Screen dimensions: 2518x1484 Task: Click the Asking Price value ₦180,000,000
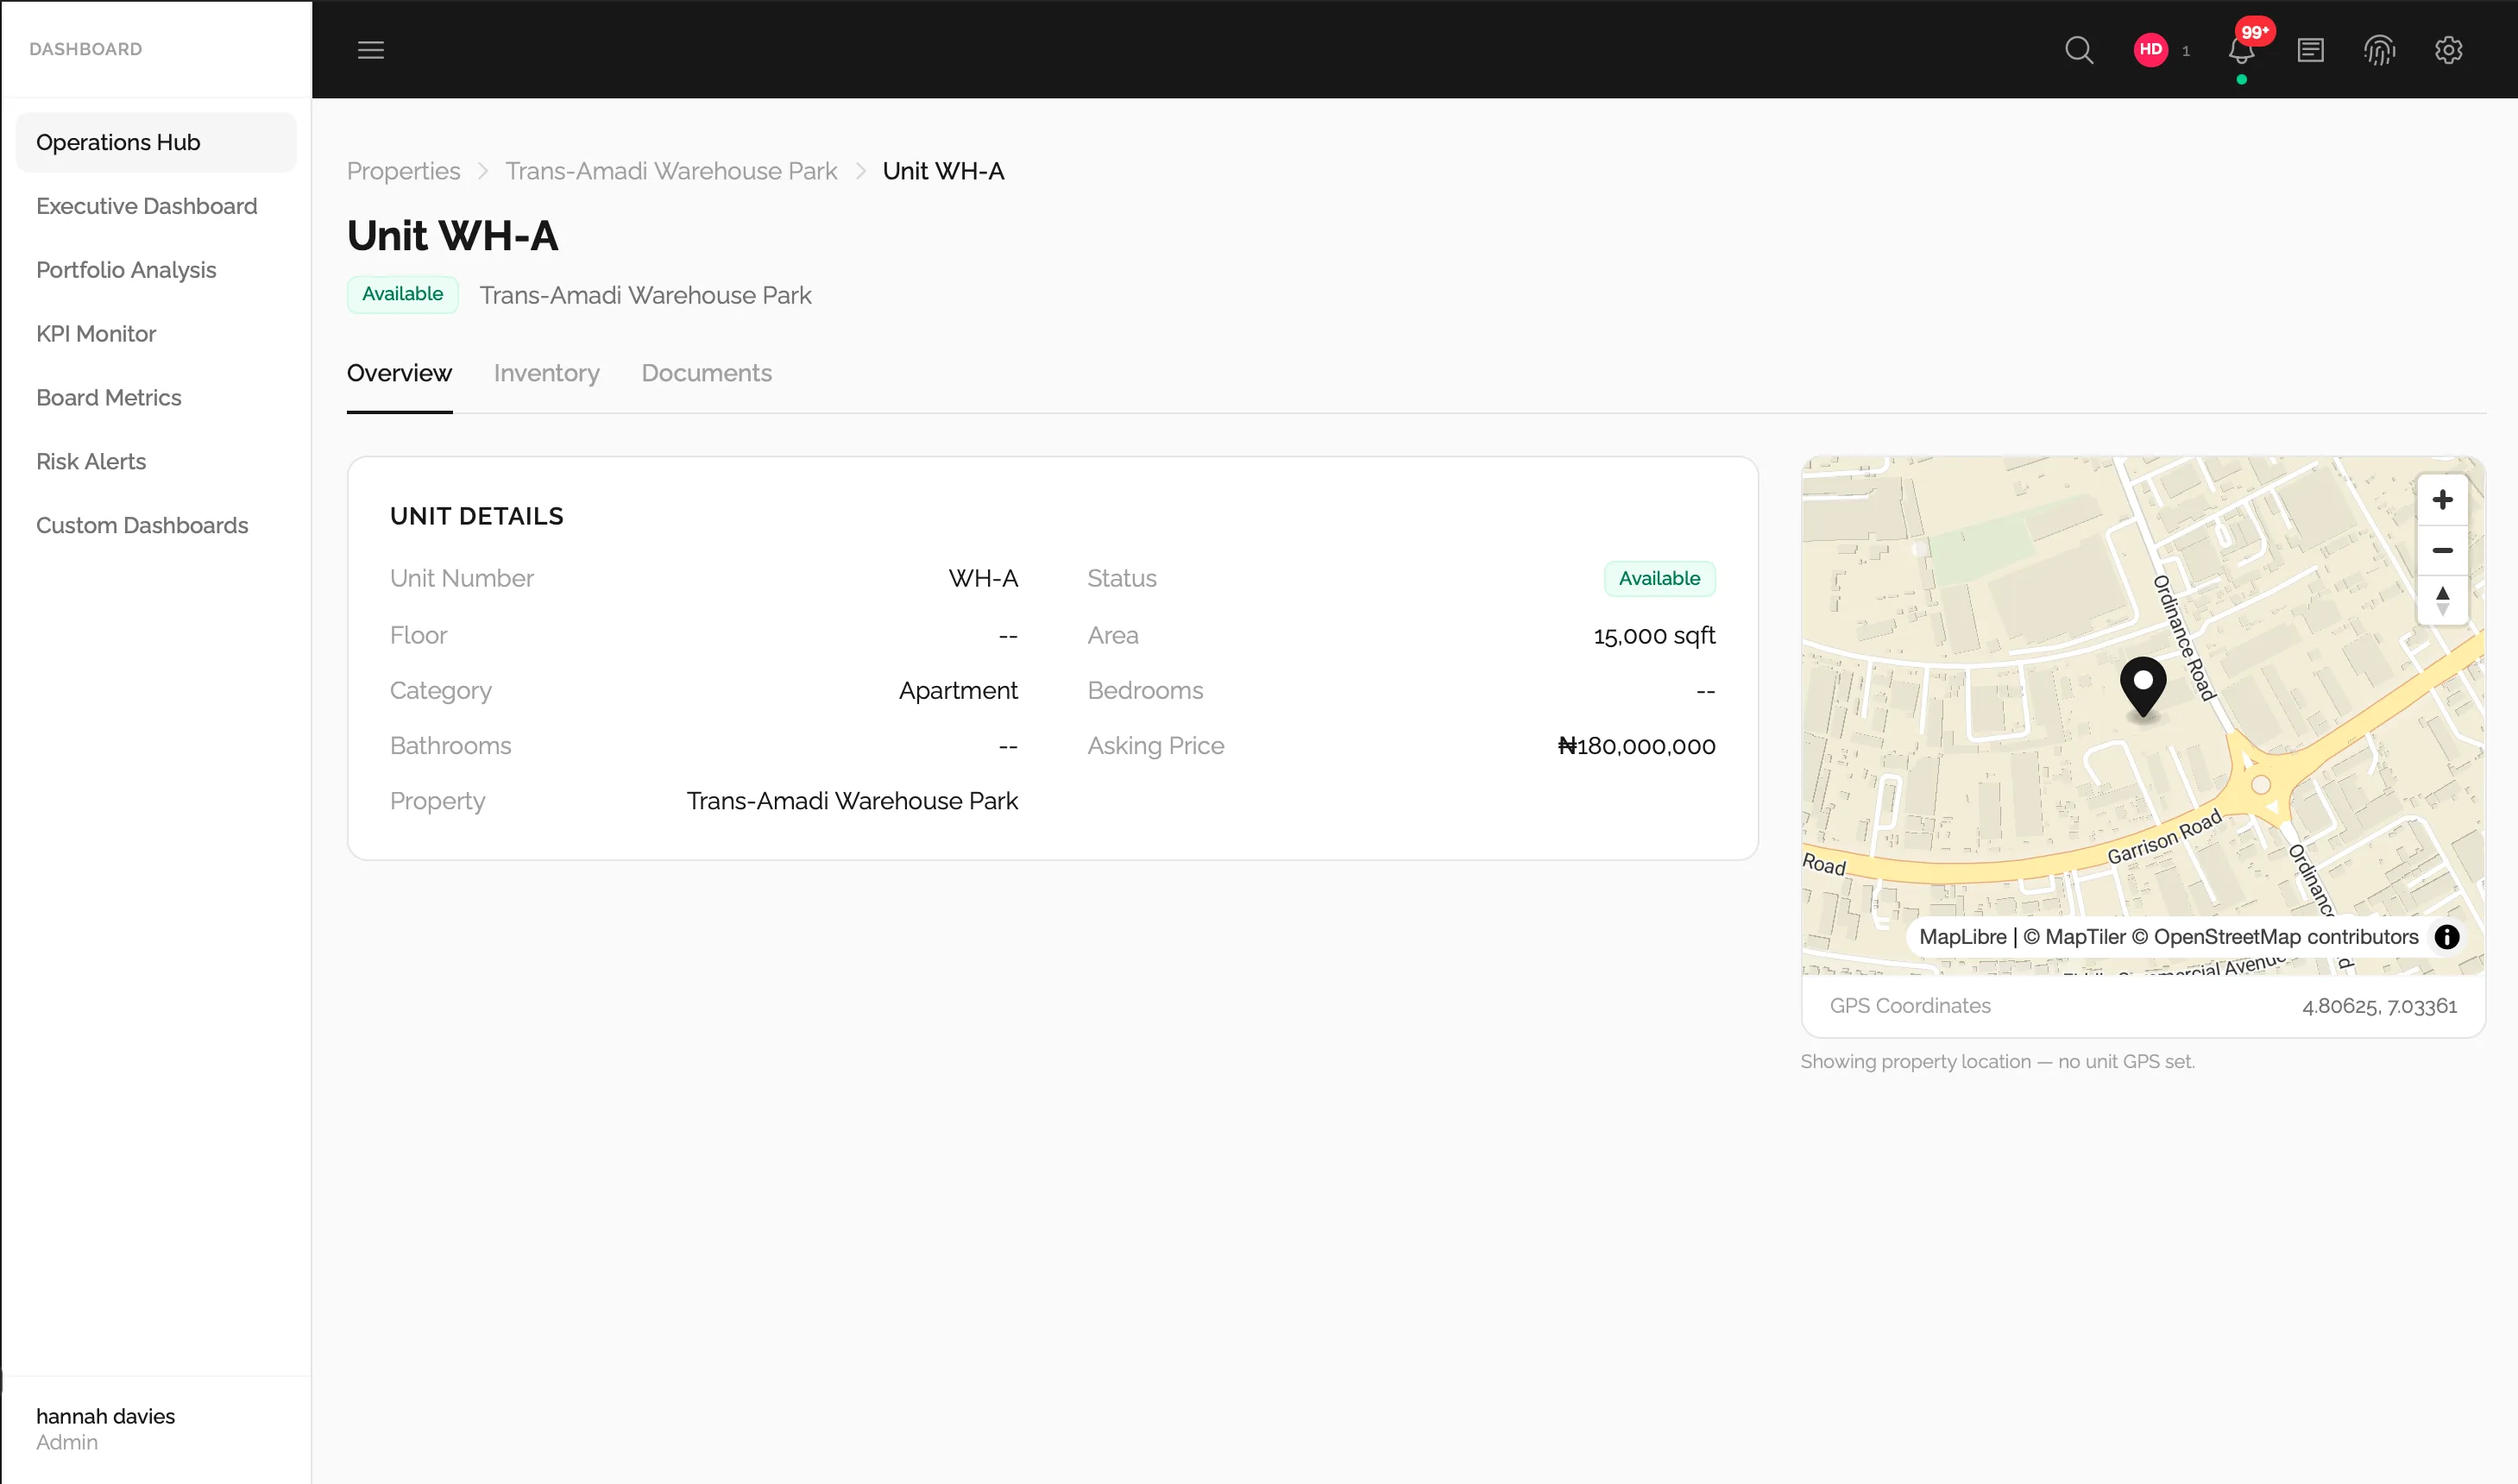(x=1636, y=746)
